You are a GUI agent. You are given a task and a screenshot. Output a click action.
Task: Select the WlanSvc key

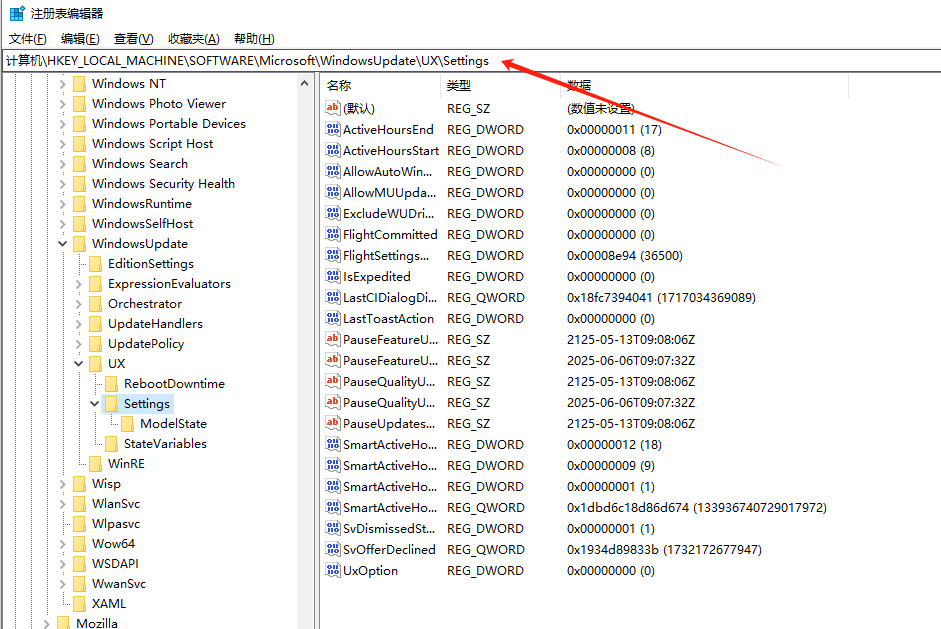[116, 504]
